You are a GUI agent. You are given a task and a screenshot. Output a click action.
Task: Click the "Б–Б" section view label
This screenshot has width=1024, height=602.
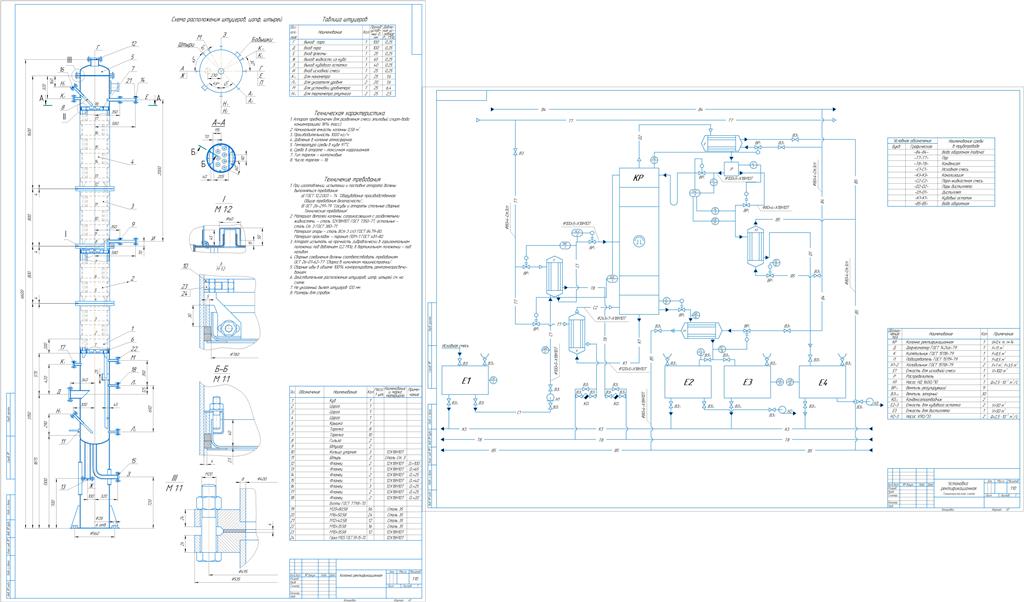221,368
